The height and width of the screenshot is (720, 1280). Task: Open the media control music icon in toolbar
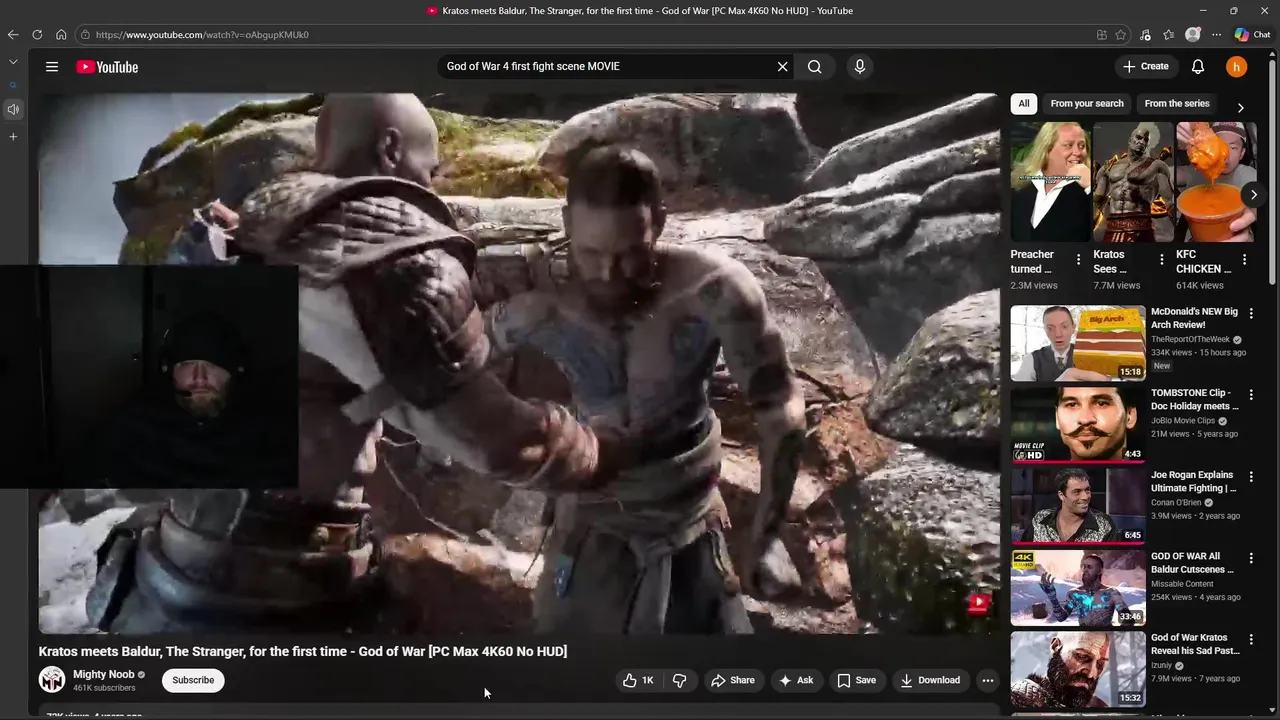pos(1146,35)
